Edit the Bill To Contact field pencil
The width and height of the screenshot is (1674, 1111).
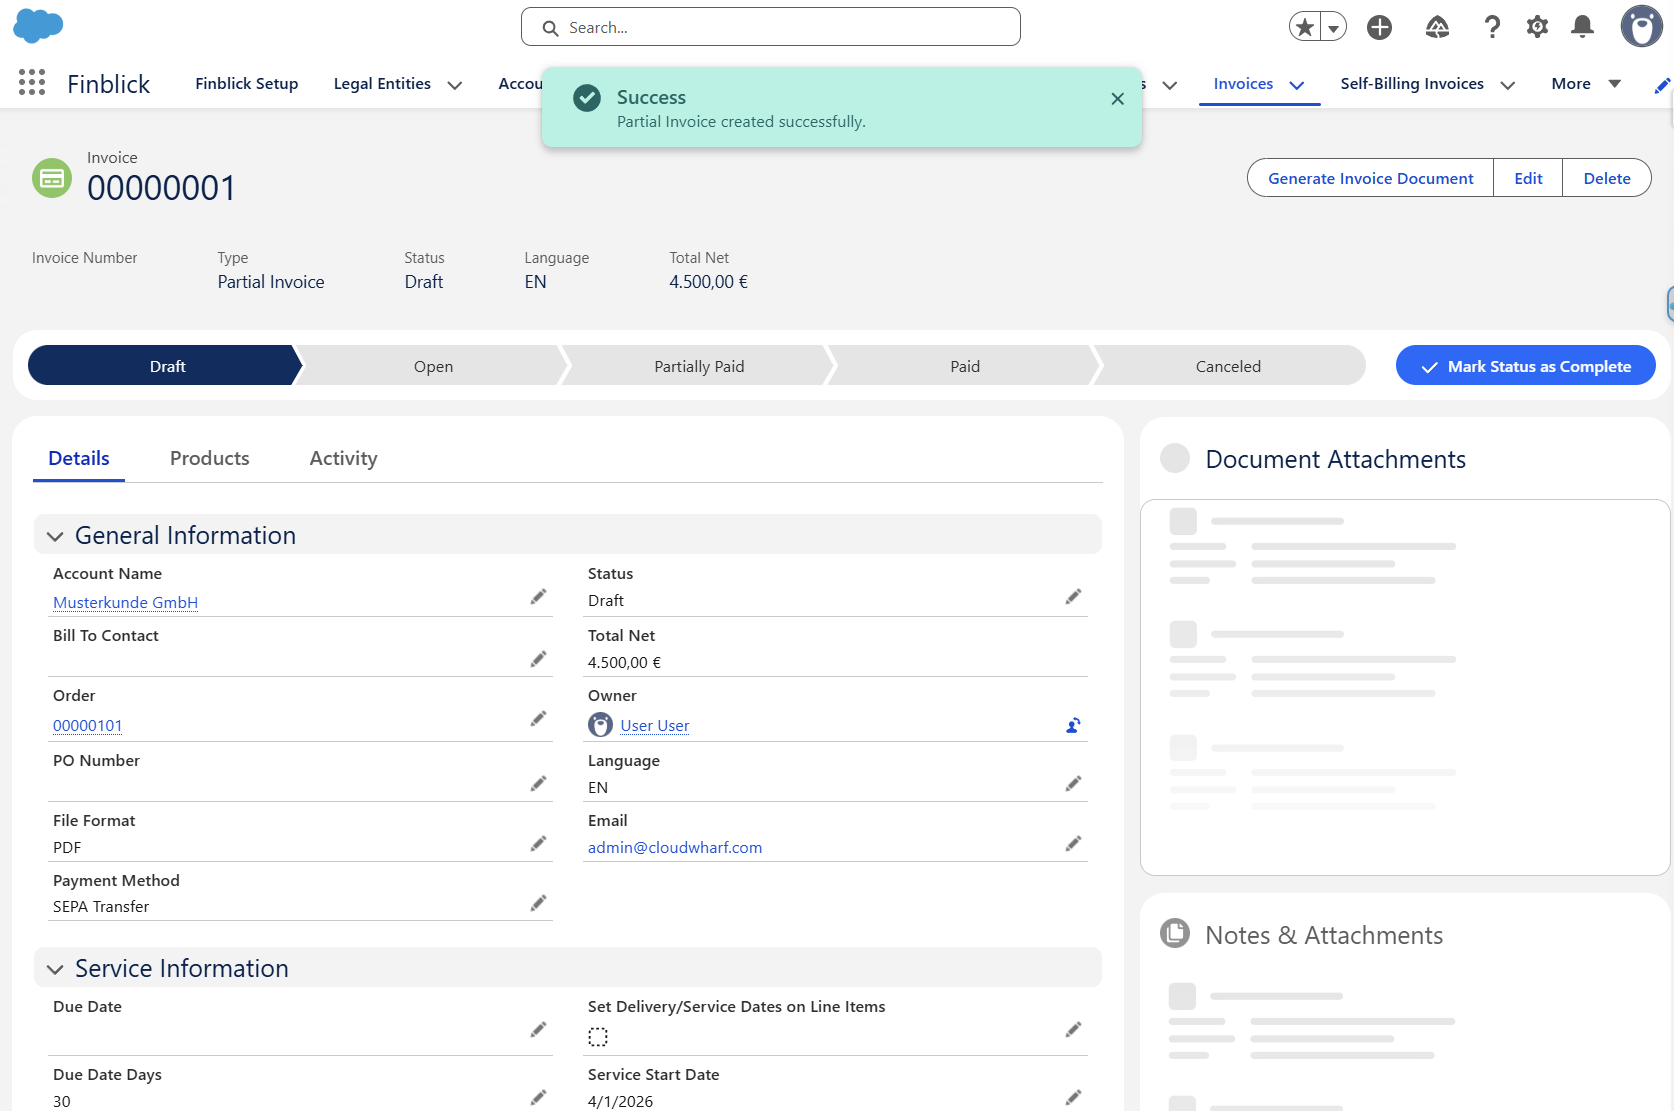538,659
